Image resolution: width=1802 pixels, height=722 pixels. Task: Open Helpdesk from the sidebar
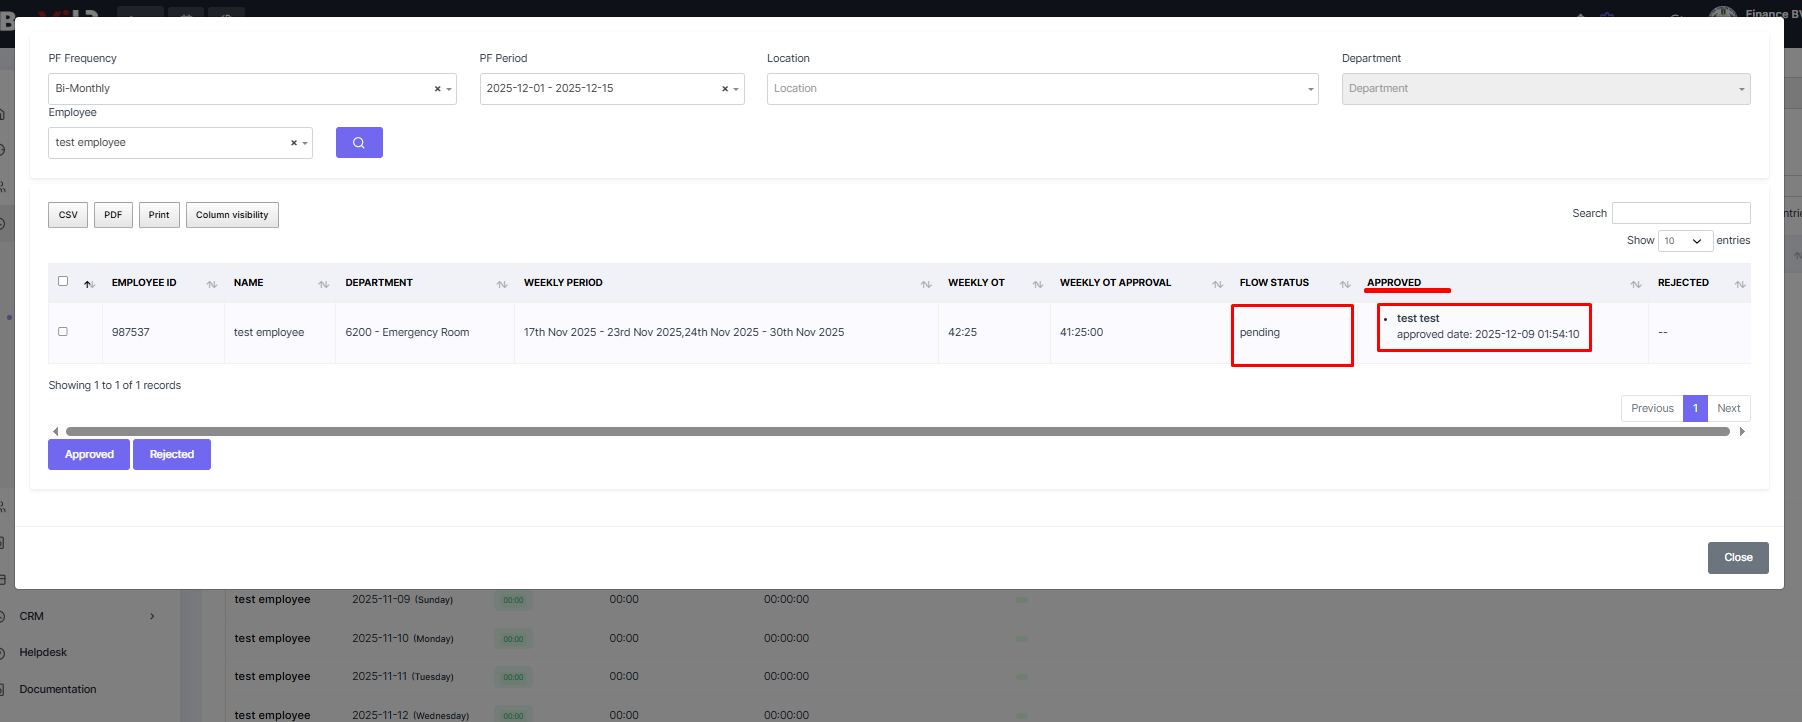tap(43, 652)
